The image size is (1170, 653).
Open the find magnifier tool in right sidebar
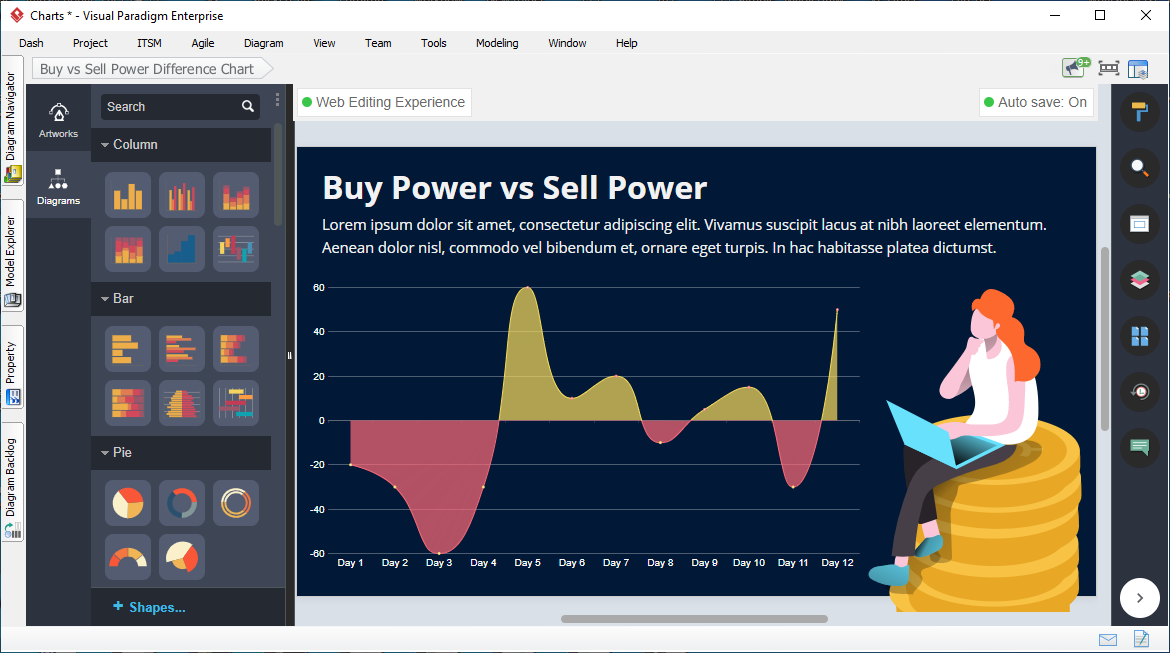click(x=1139, y=167)
